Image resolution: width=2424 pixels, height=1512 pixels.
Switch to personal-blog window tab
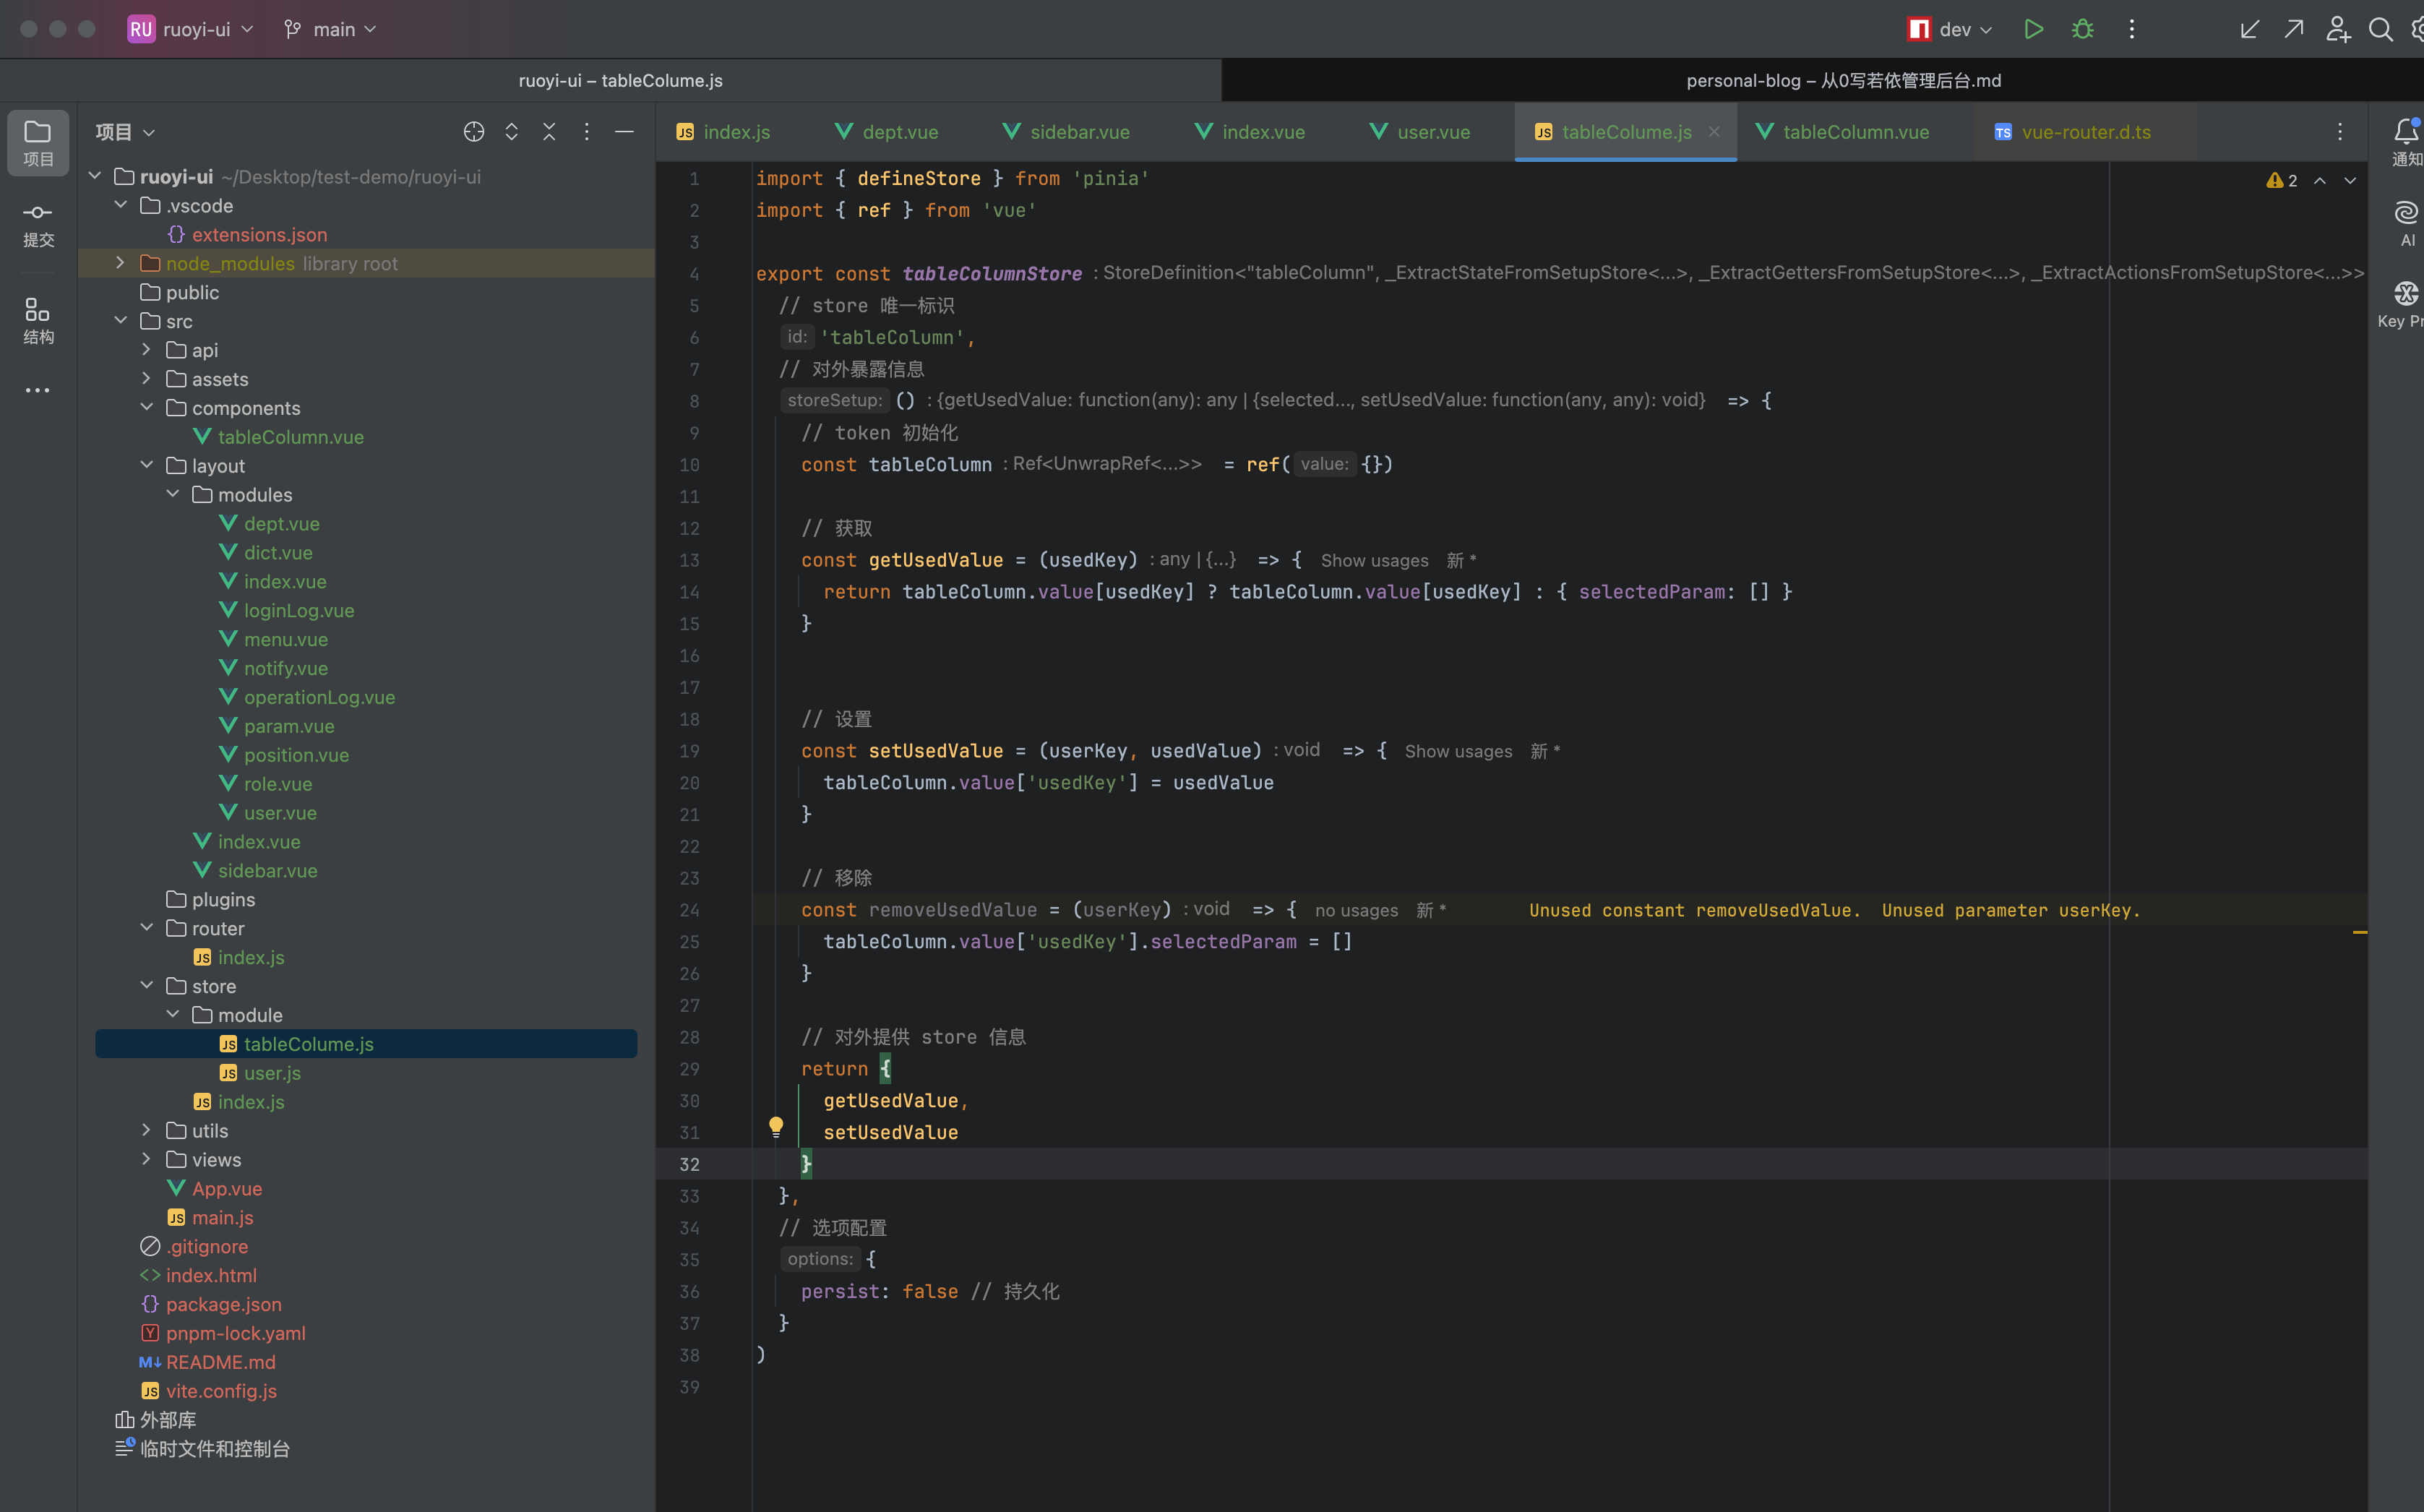click(1843, 80)
